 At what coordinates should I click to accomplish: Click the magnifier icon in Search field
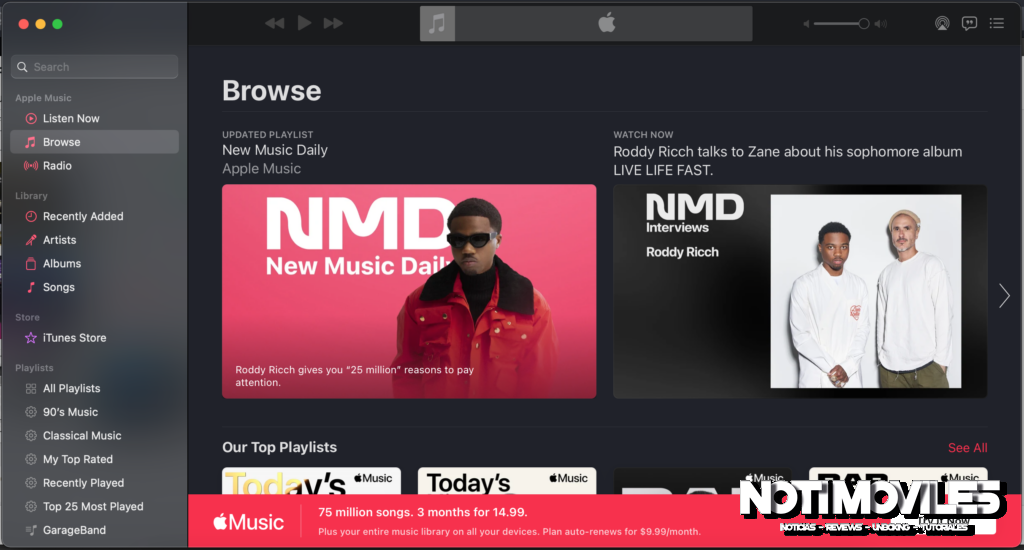click(22, 67)
